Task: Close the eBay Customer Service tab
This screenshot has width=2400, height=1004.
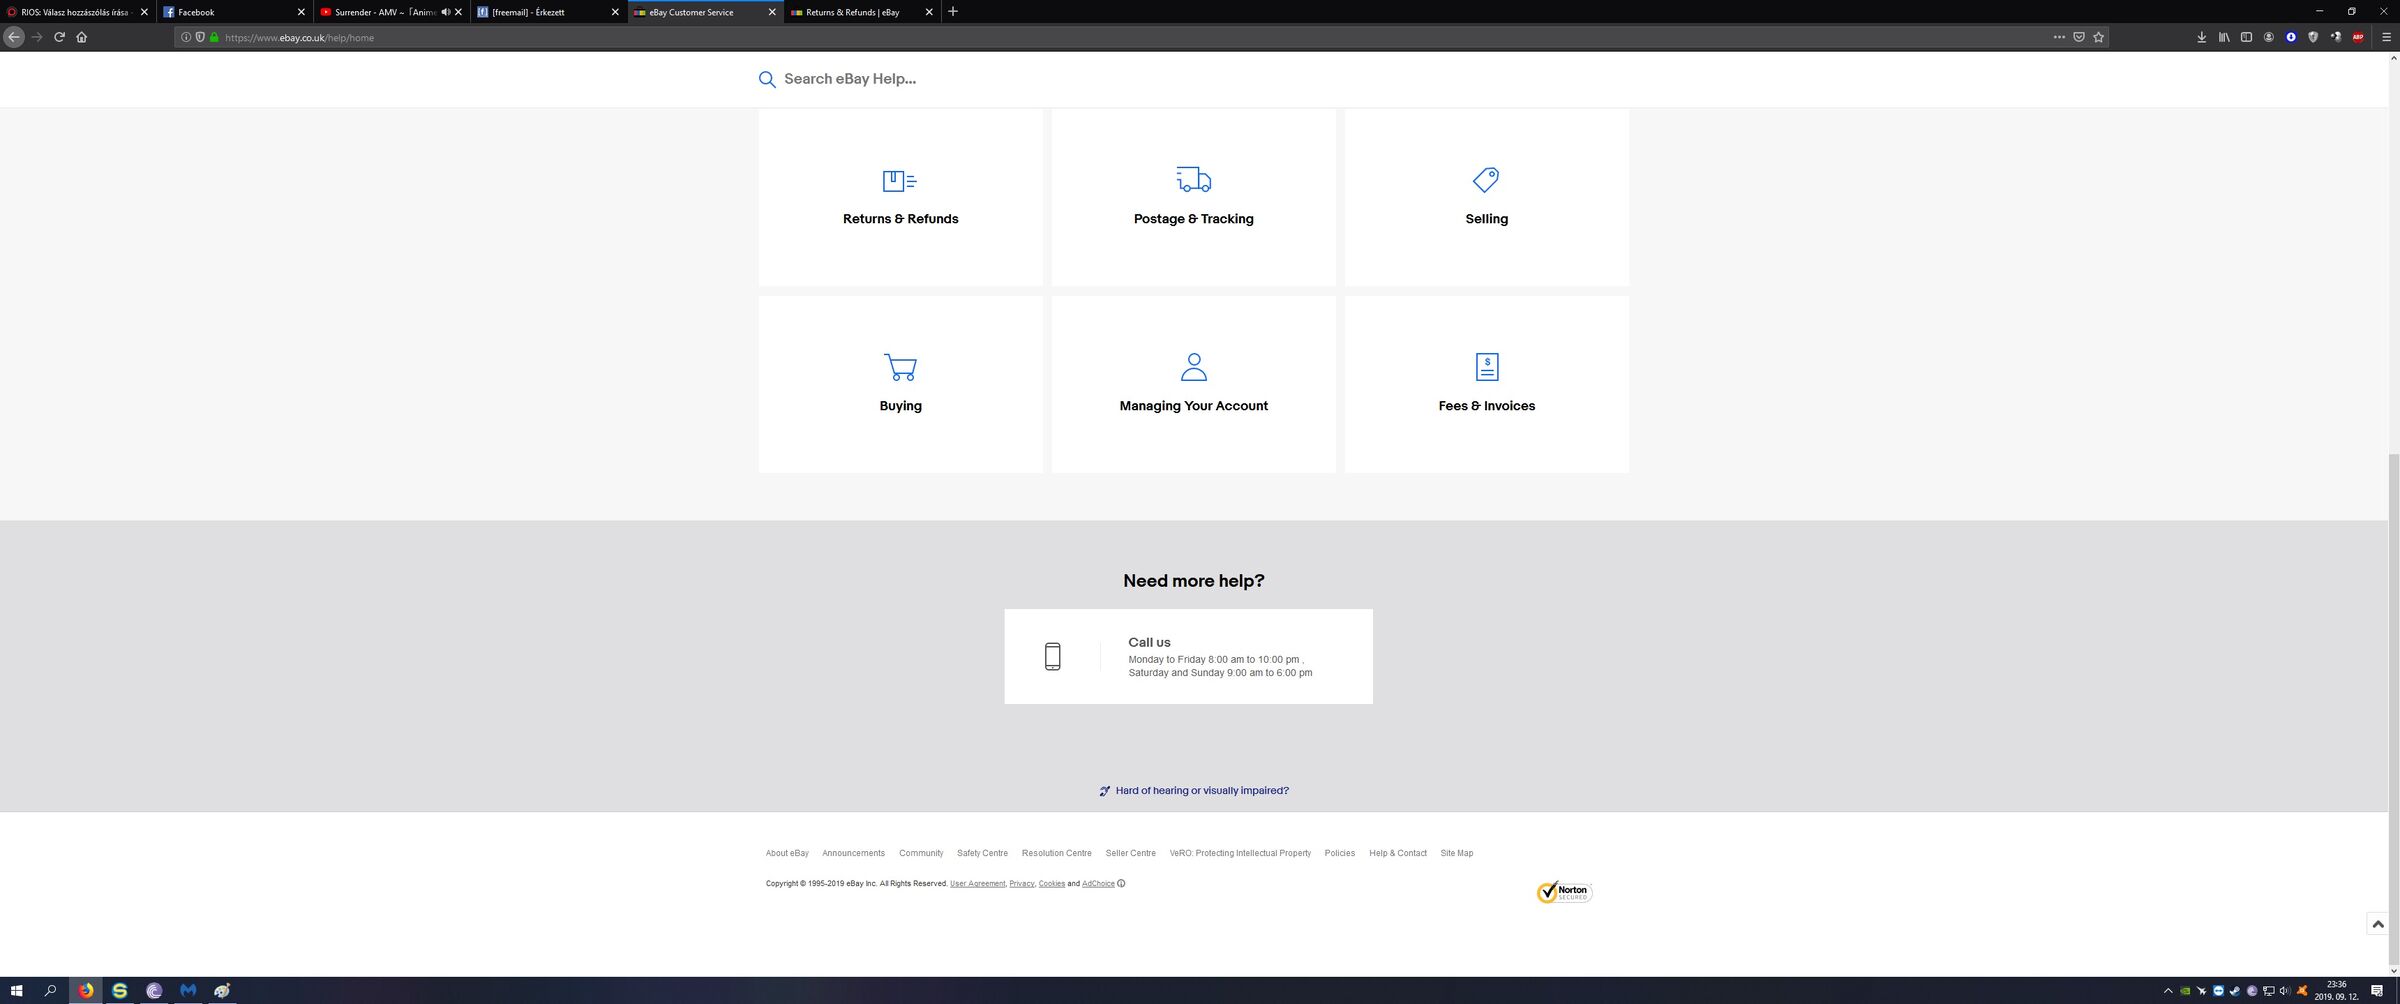Action: click(x=772, y=12)
